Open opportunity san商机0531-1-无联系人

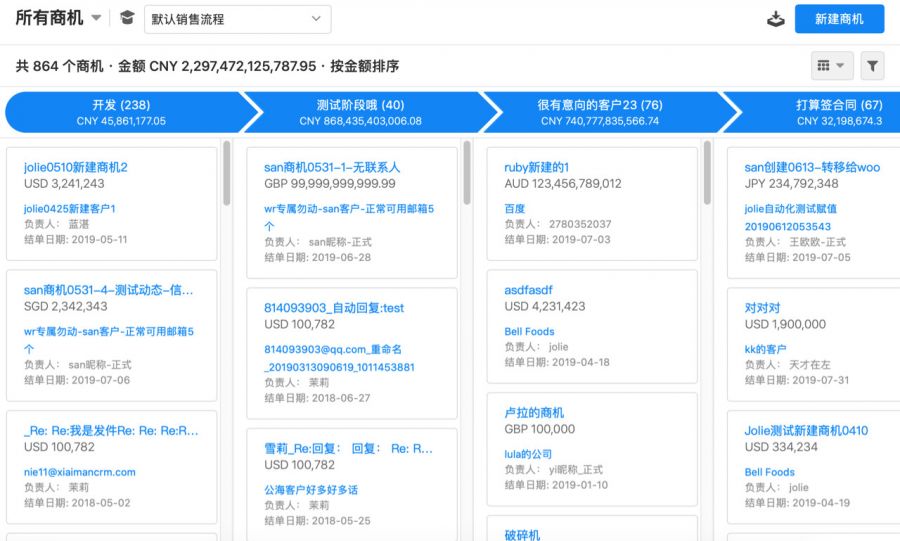click(x=332, y=168)
